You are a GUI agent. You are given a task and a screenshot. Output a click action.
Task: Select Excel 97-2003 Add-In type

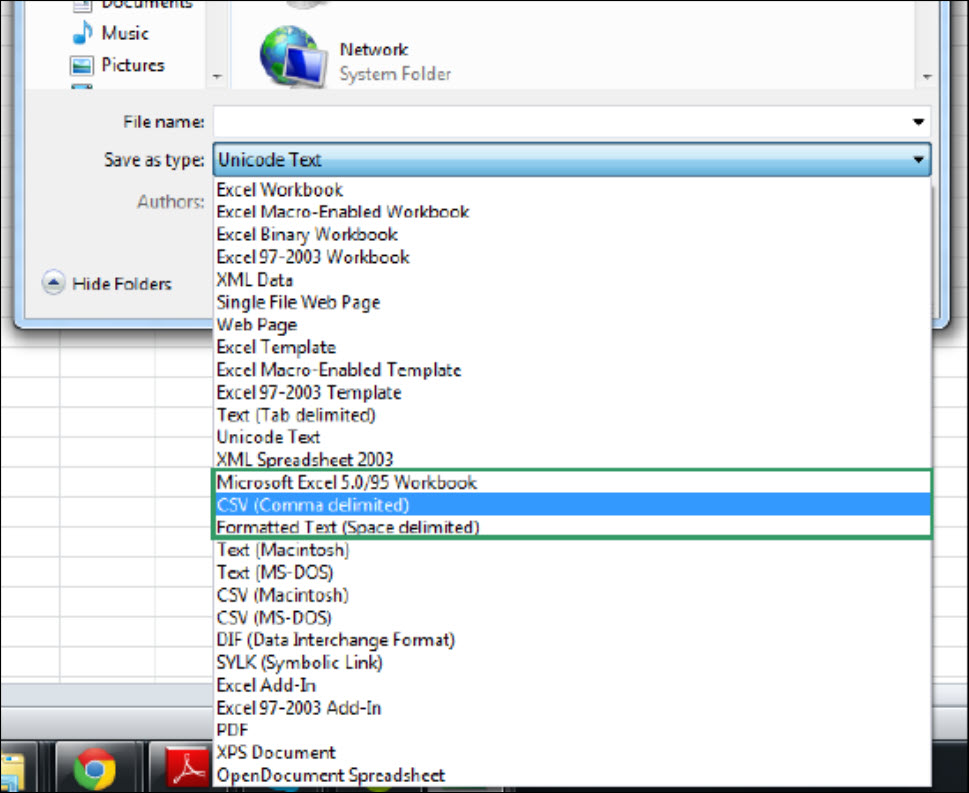pyautogui.click(x=572, y=708)
